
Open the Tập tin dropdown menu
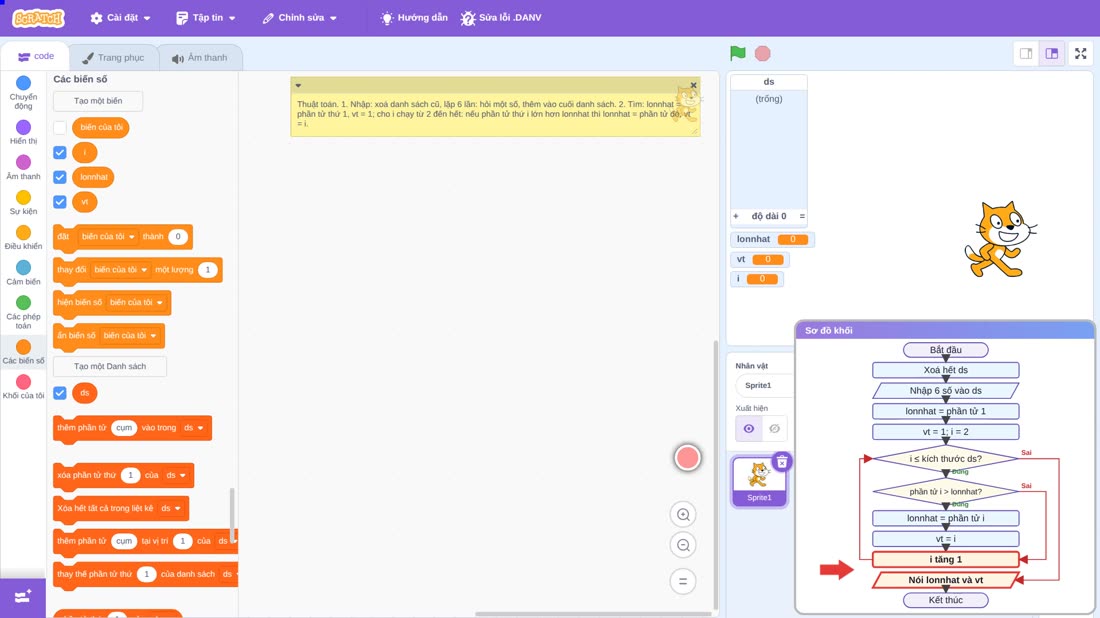[206, 18]
